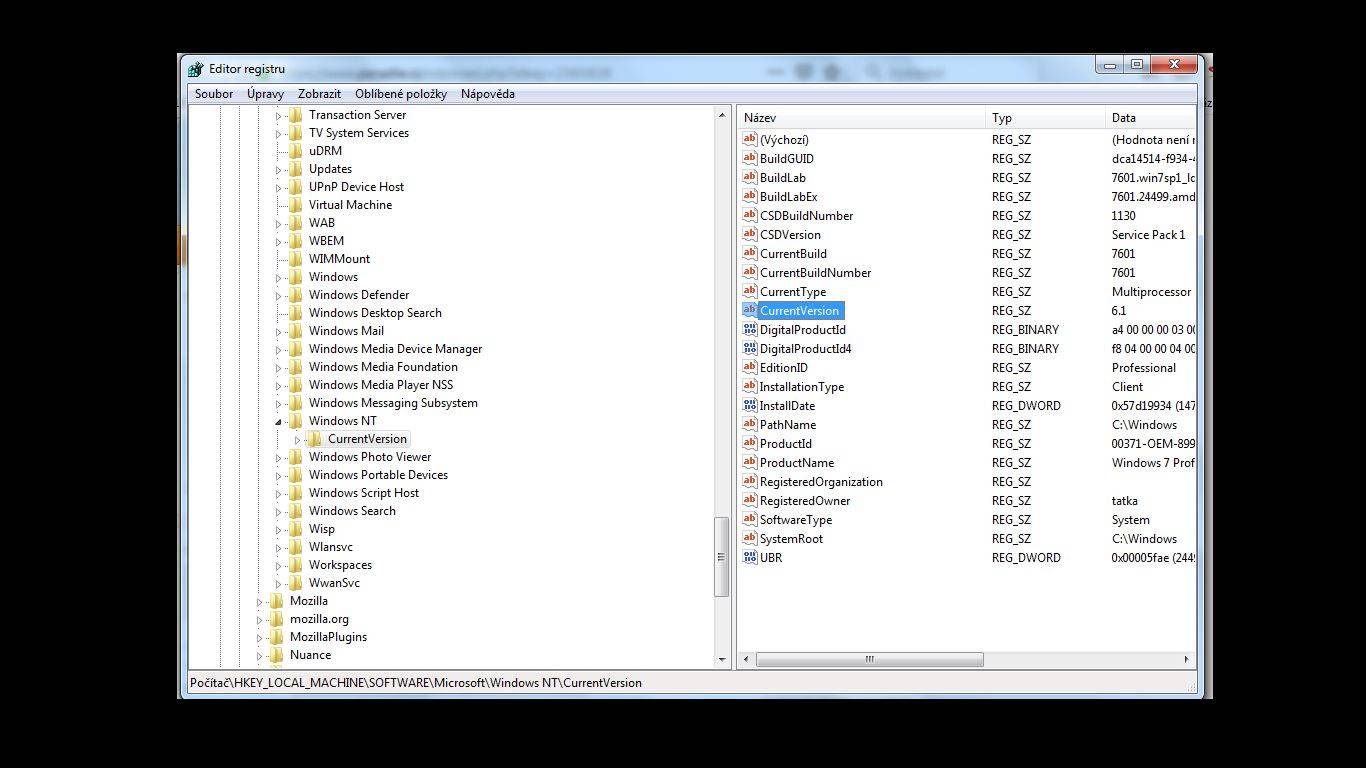This screenshot has height=768, width=1366.
Task: Click the string icon of (Výchozí) value
Action: (750, 139)
